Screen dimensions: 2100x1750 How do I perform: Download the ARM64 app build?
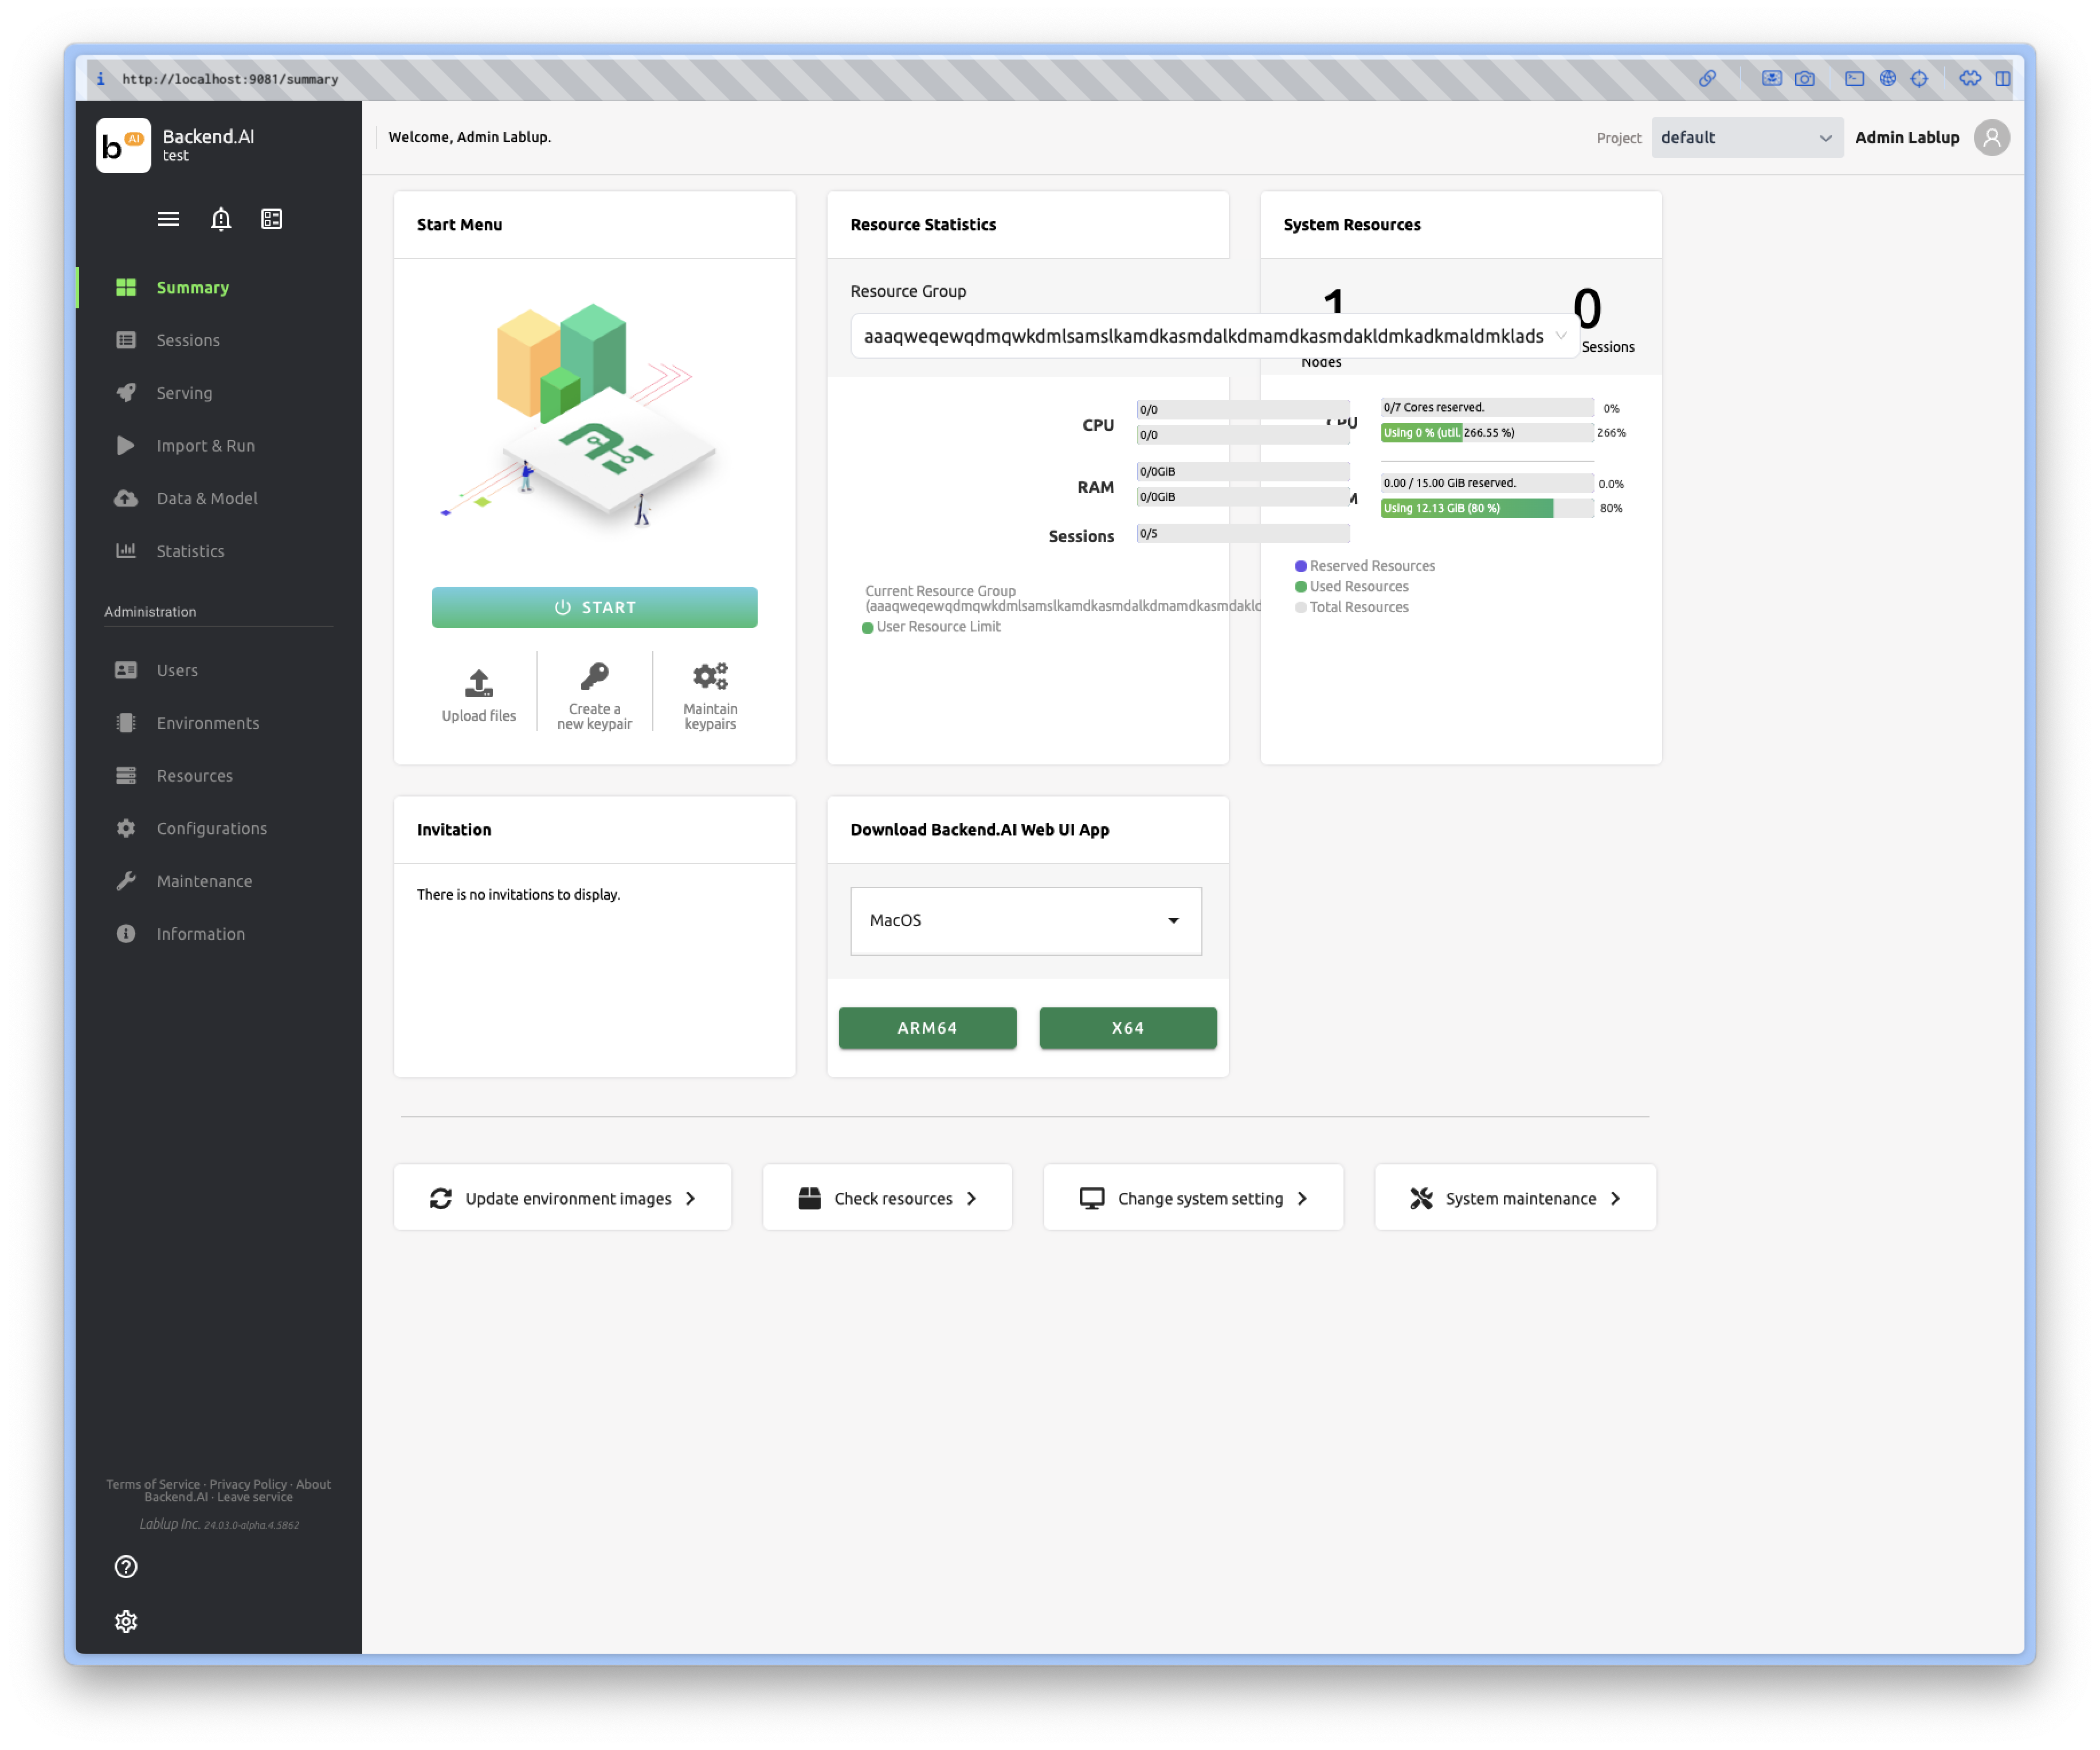(x=927, y=1028)
